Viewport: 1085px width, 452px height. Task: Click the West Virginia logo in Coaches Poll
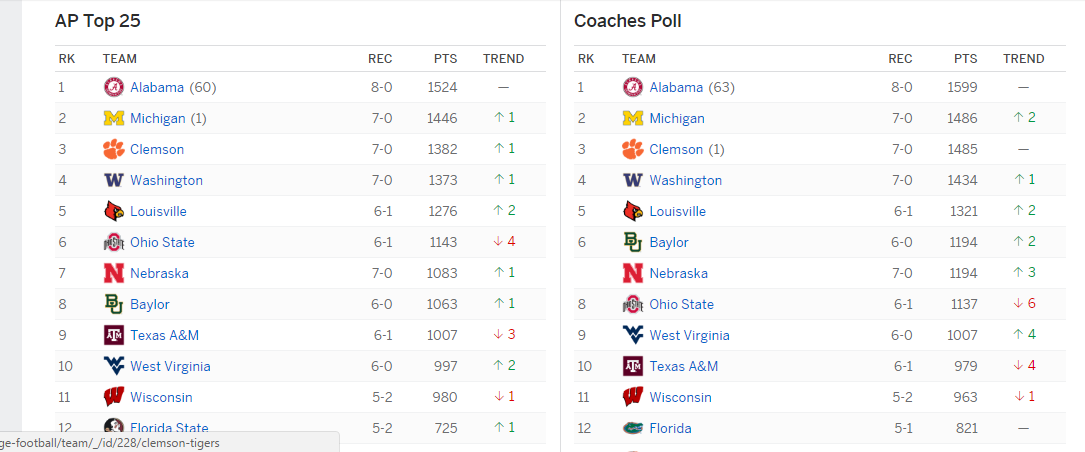(x=632, y=335)
